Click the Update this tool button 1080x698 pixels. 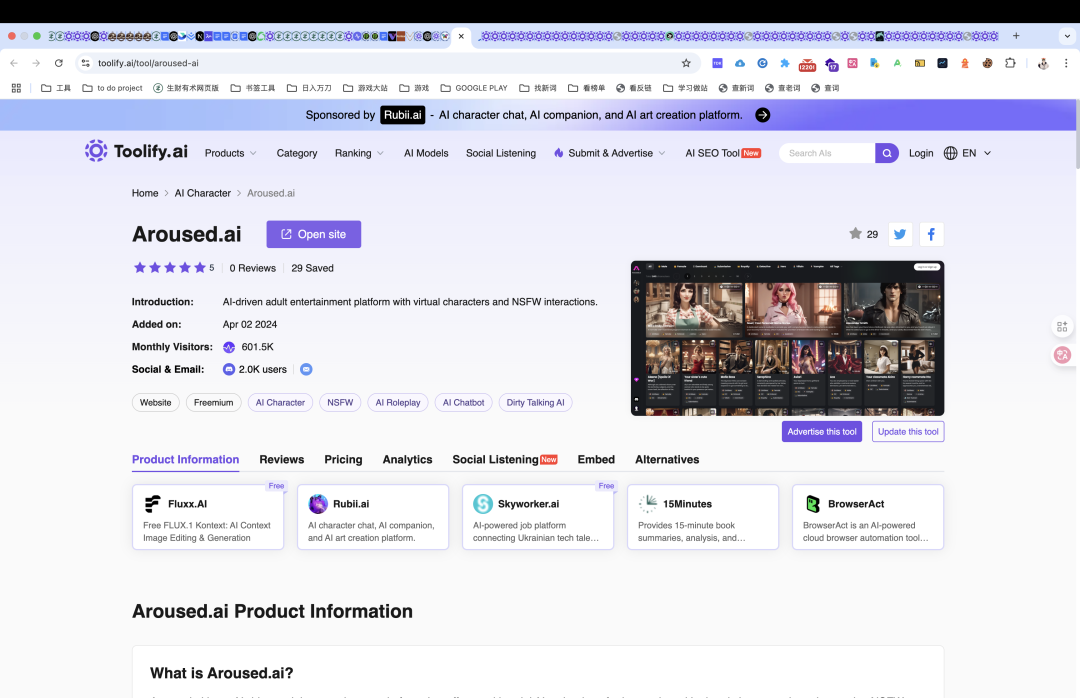pyautogui.click(x=908, y=431)
